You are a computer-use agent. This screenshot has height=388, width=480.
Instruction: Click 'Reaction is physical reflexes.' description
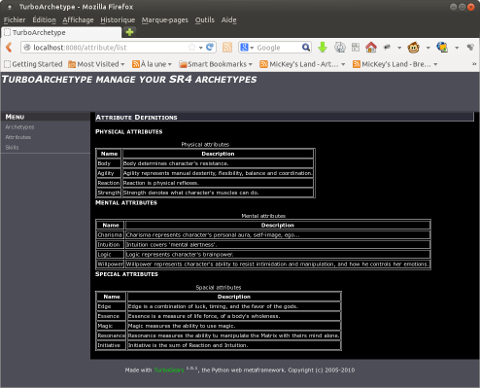point(161,183)
